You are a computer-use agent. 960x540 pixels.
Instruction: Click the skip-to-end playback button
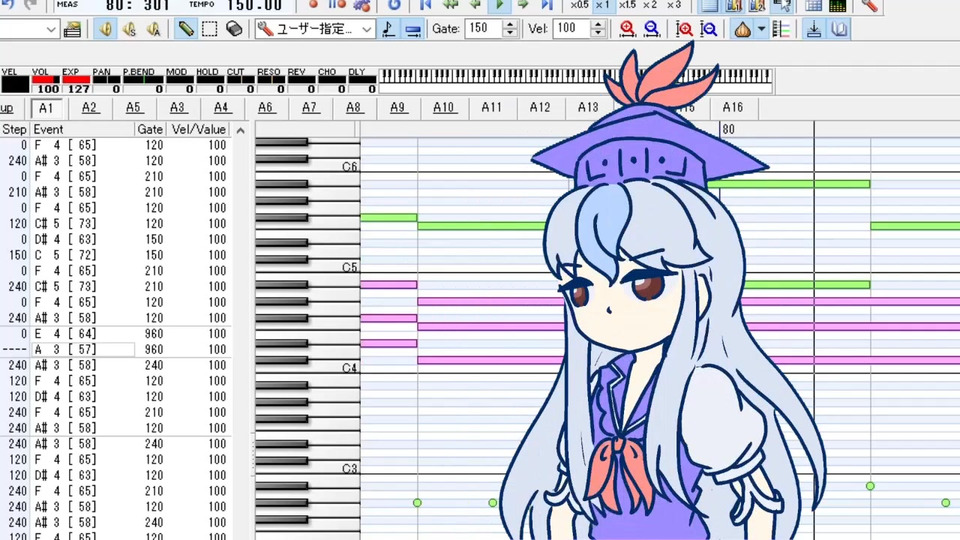tap(547, 4)
